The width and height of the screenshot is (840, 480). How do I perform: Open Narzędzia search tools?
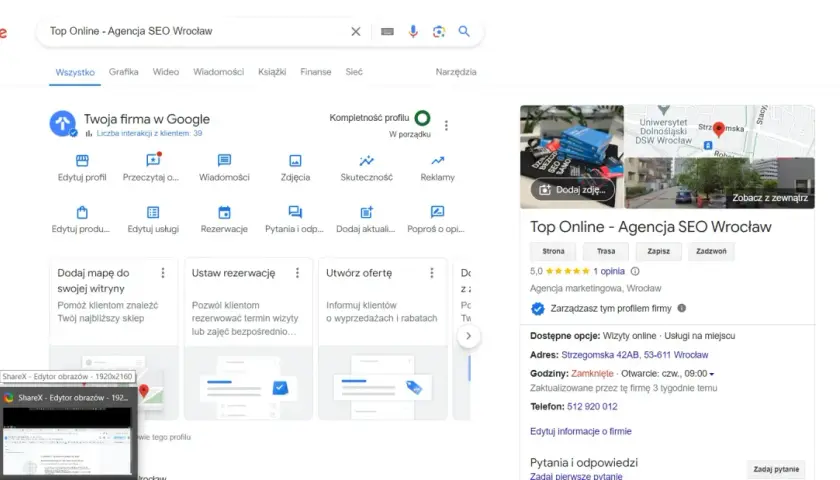(x=456, y=72)
